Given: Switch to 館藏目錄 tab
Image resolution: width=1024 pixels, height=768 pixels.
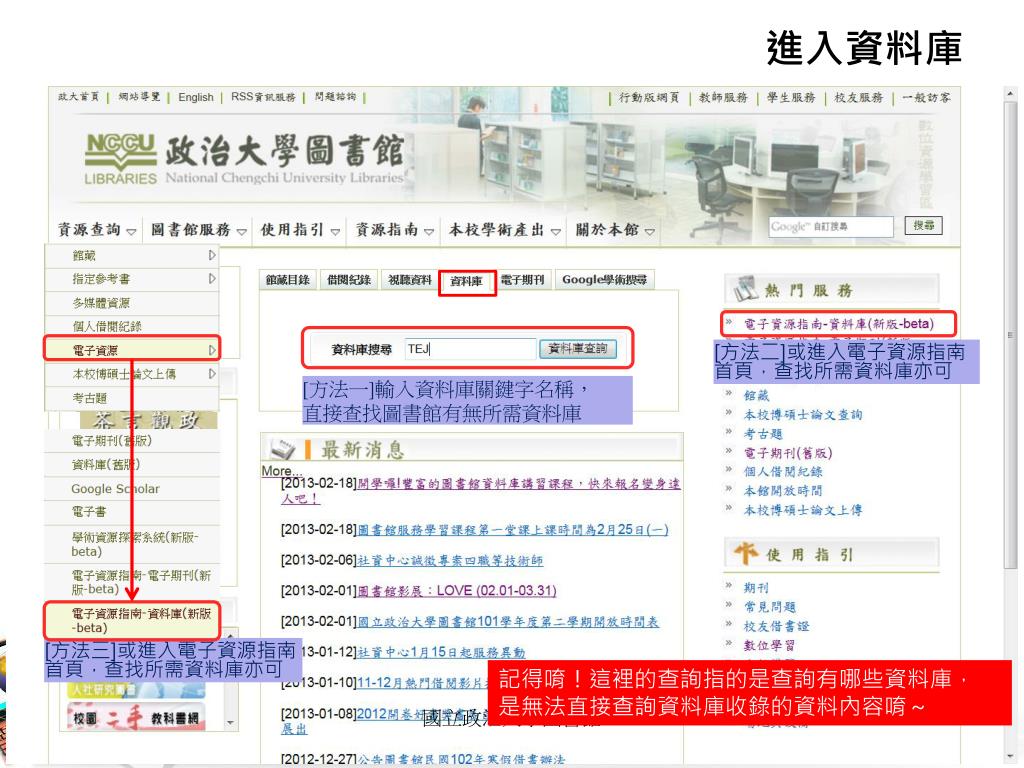Looking at the screenshot, I should (287, 280).
